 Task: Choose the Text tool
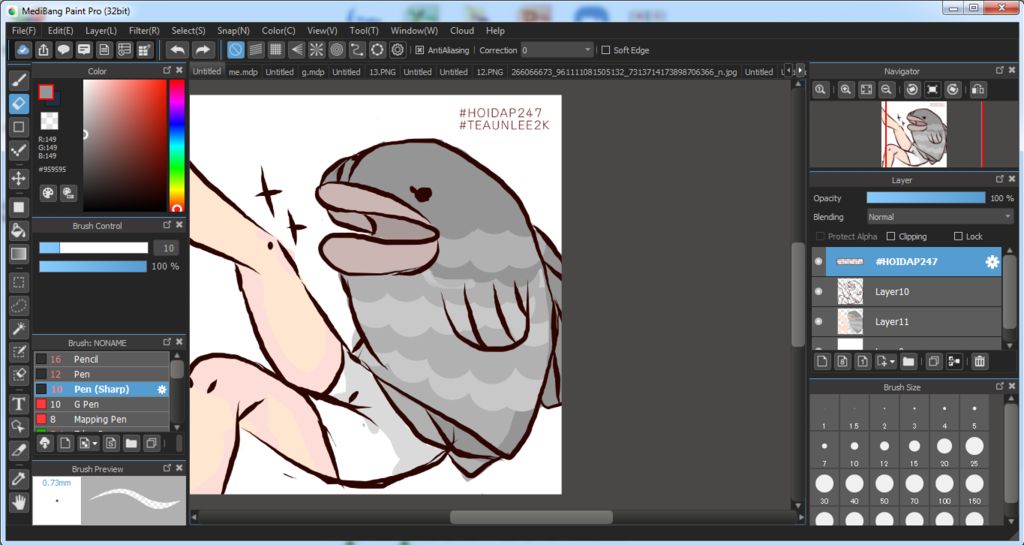coord(18,403)
